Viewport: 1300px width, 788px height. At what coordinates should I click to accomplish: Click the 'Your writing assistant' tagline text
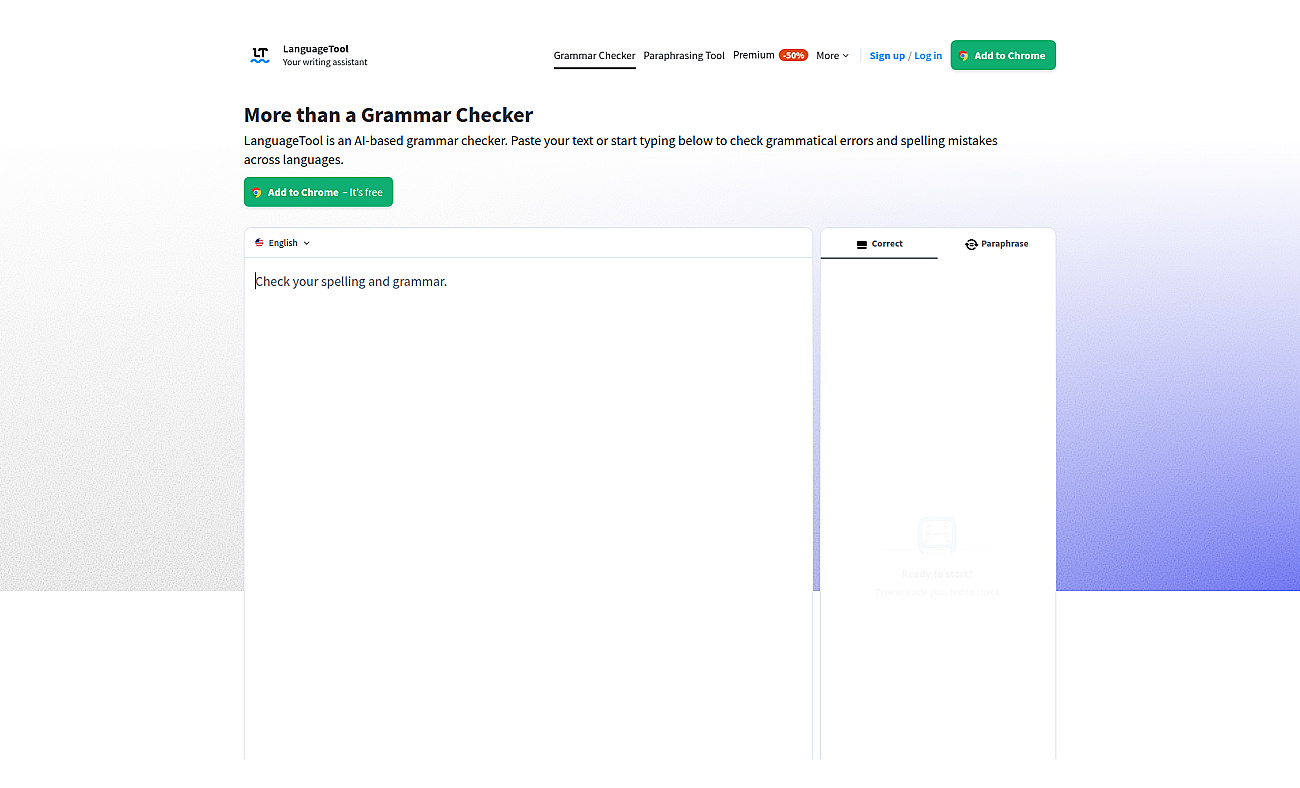coord(325,62)
